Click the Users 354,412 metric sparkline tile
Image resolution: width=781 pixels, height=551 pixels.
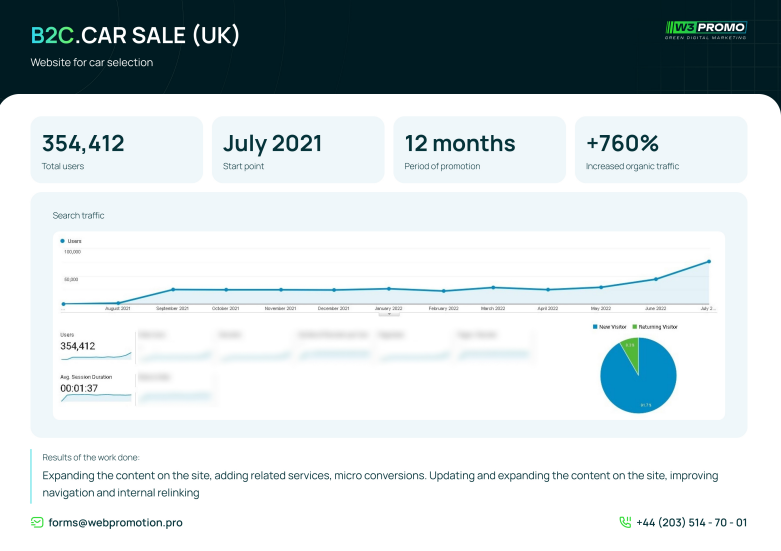[95, 345]
